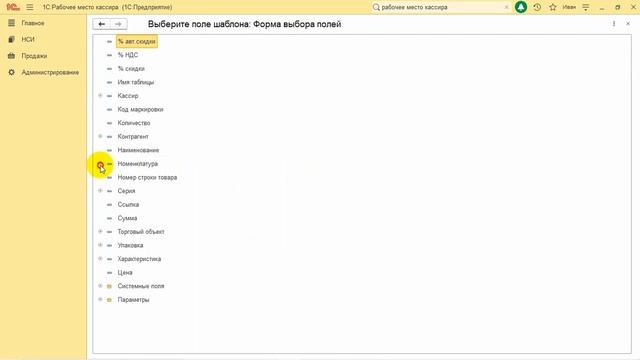Image resolution: width=640 pixels, height=360 pixels.
Task: Open the НСИ section
Action: click(x=28, y=40)
